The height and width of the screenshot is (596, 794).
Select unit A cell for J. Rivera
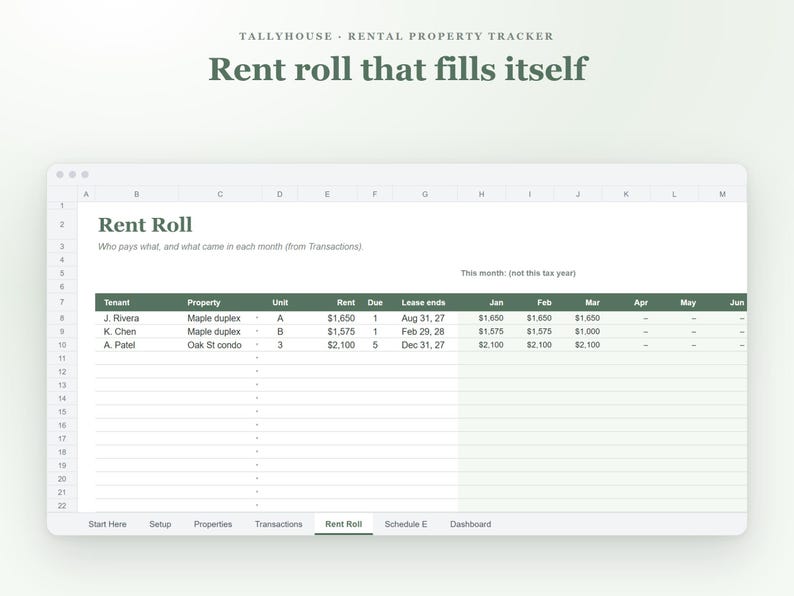point(280,318)
